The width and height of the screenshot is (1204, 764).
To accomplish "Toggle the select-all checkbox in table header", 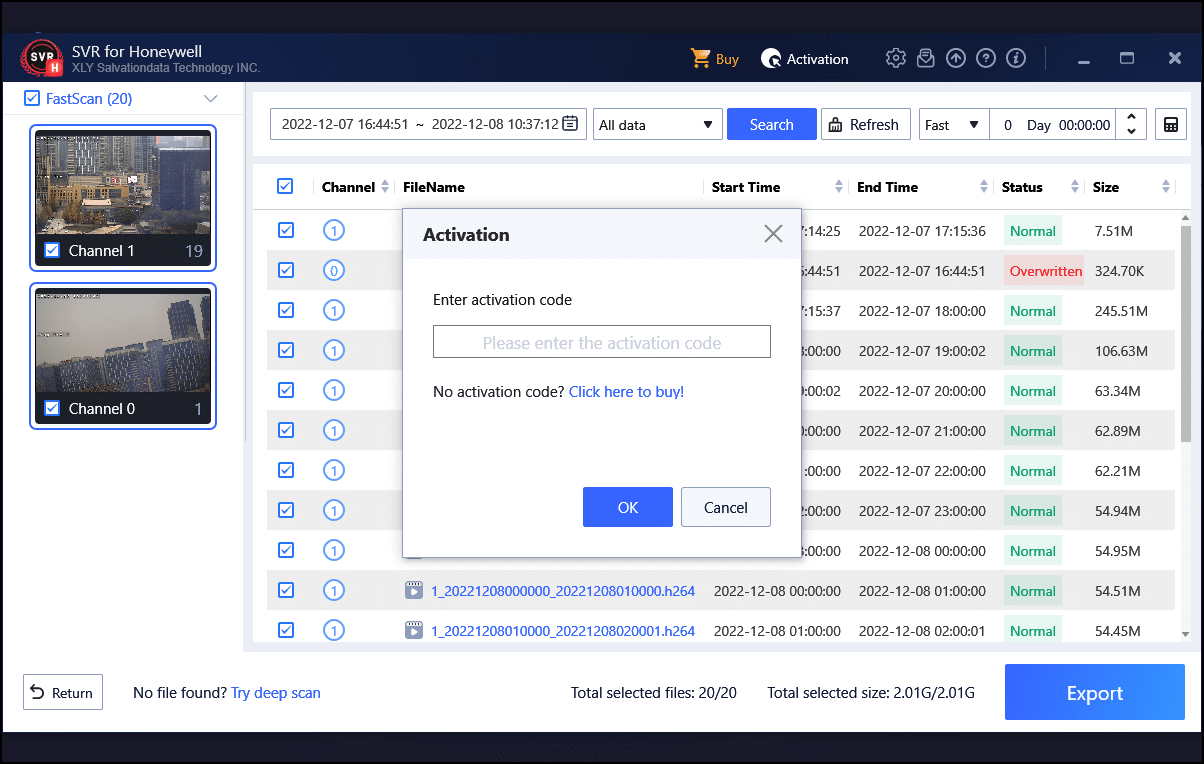I will (285, 187).
